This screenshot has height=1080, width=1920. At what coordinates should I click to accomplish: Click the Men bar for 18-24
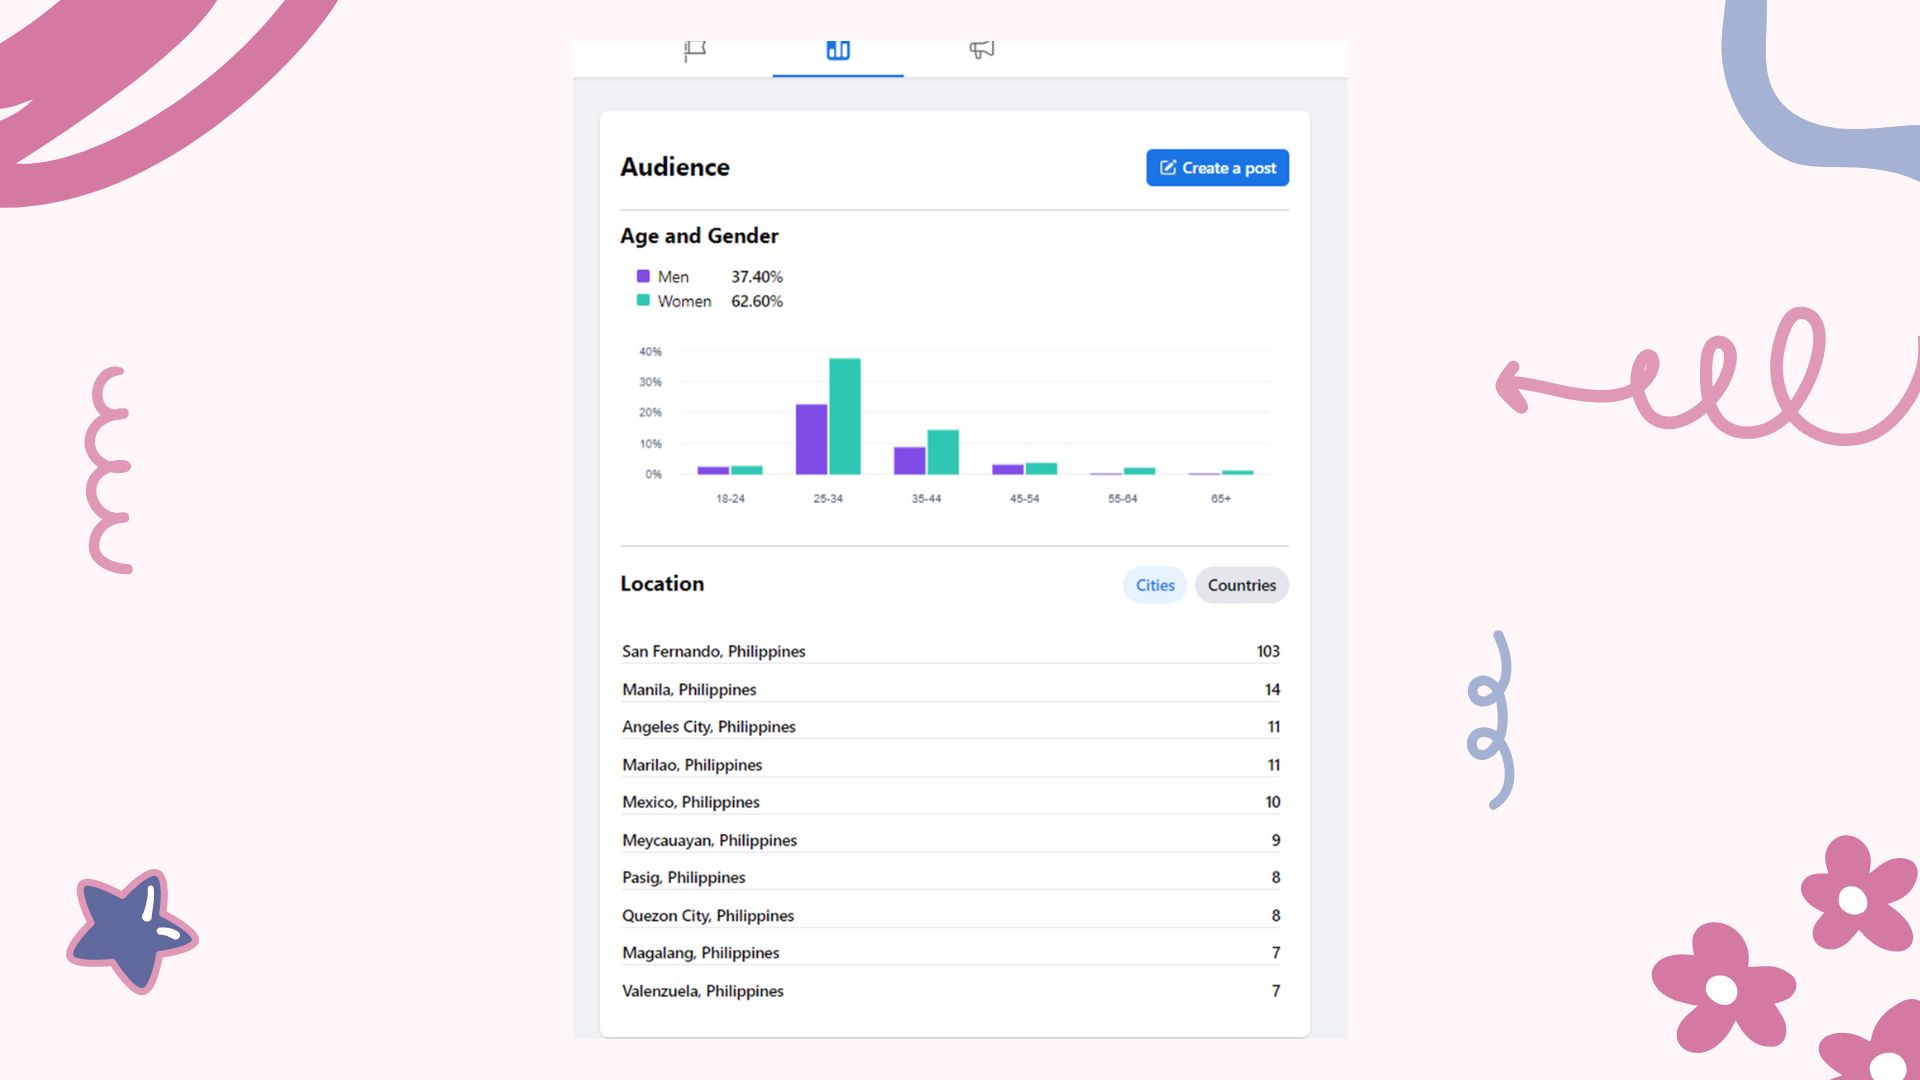(x=713, y=470)
